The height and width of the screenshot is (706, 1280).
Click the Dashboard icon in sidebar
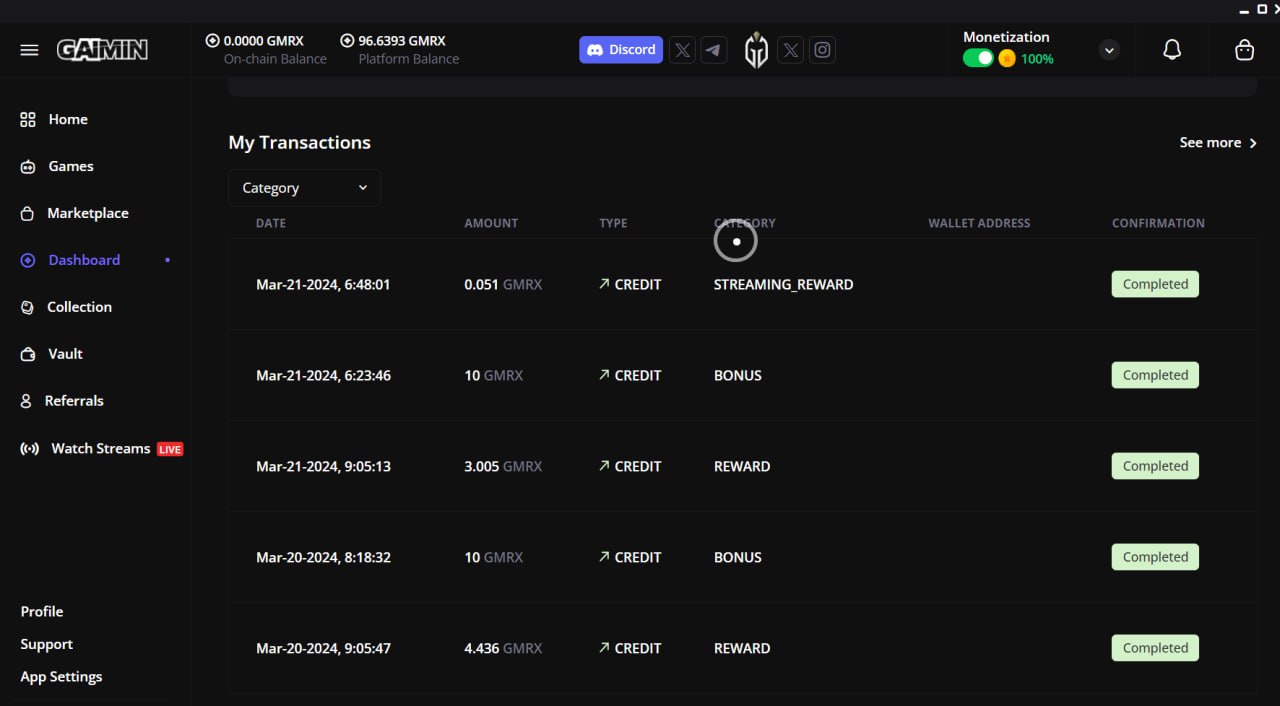[x=28, y=260]
